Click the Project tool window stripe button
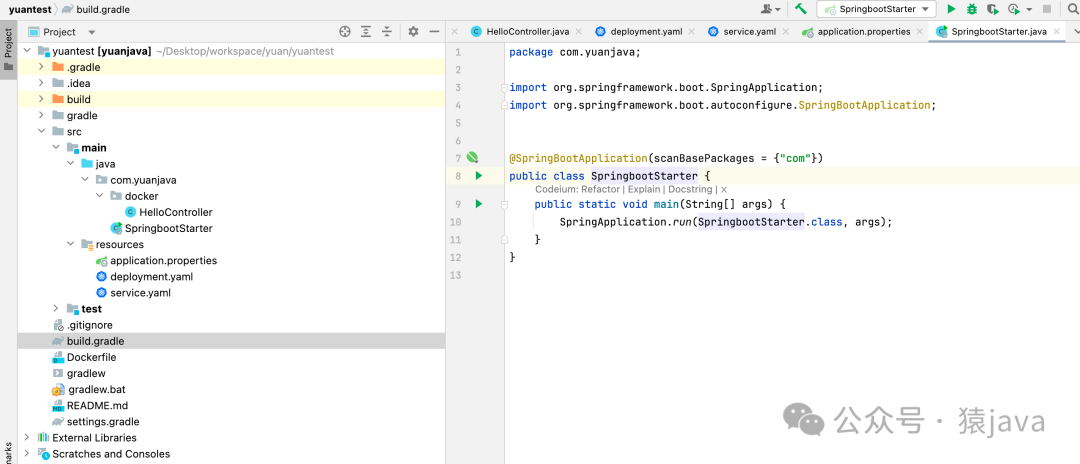 (8, 50)
